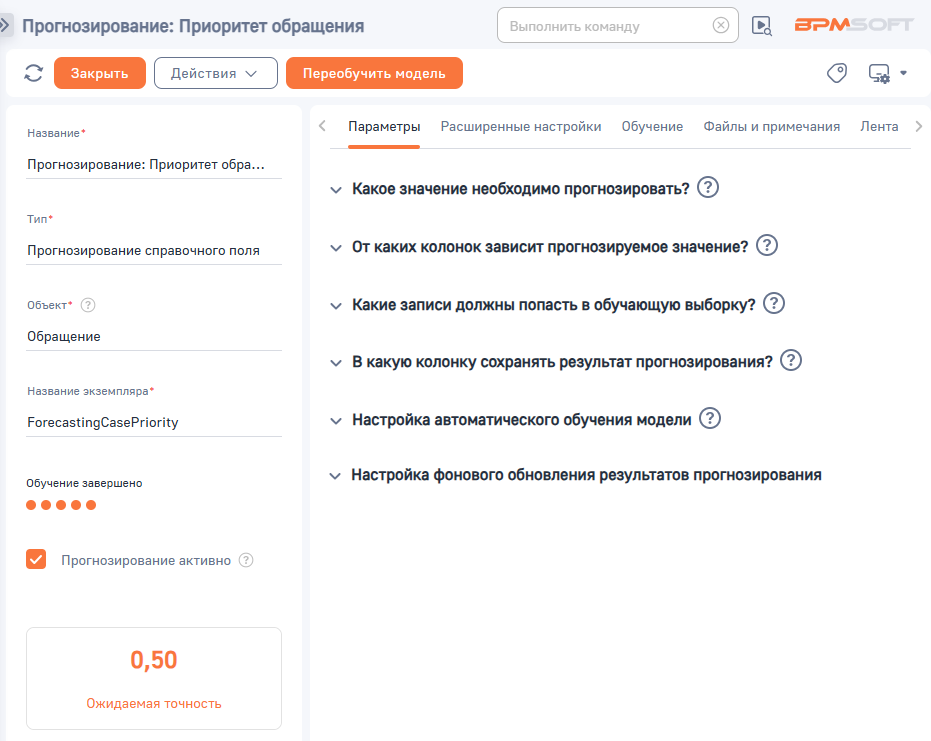Open the 'Действия' dropdown menu
The height and width of the screenshot is (741, 931).
click(215, 72)
